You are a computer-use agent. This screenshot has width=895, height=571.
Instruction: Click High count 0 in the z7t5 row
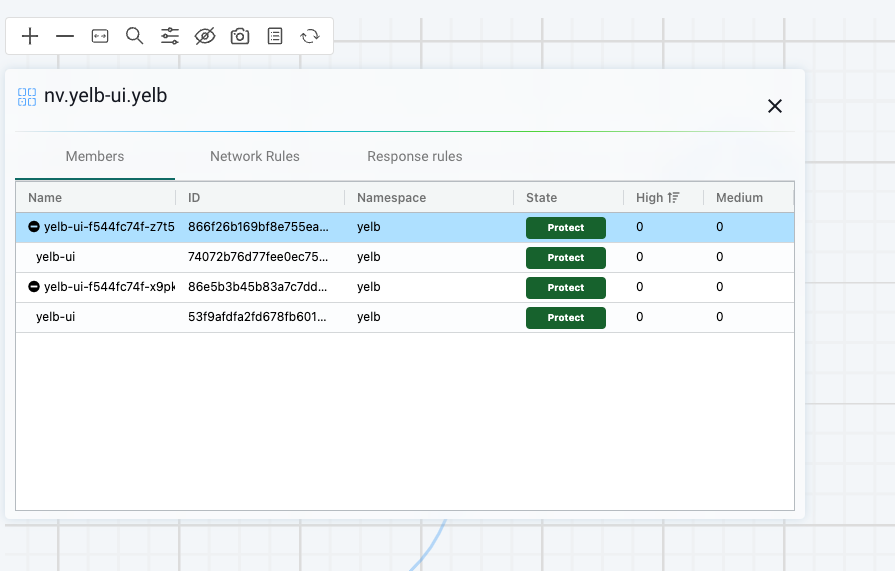[x=640, y=227]
